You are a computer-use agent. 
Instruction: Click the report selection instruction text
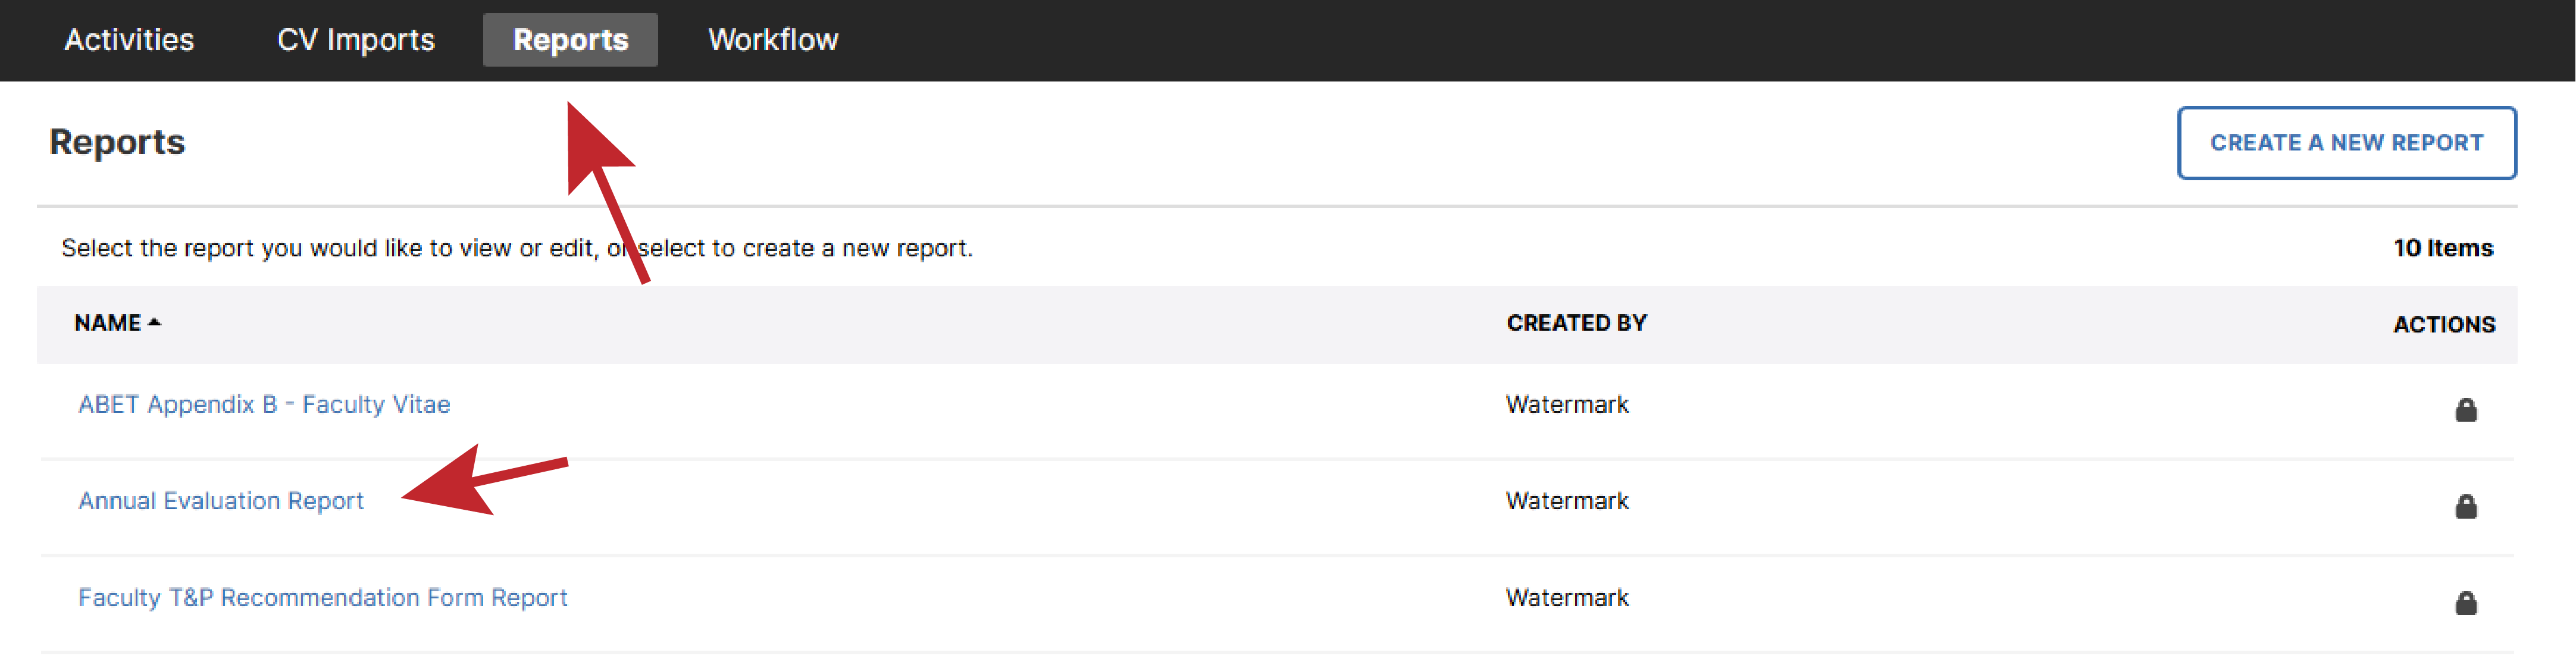click(x=517, y=247)
